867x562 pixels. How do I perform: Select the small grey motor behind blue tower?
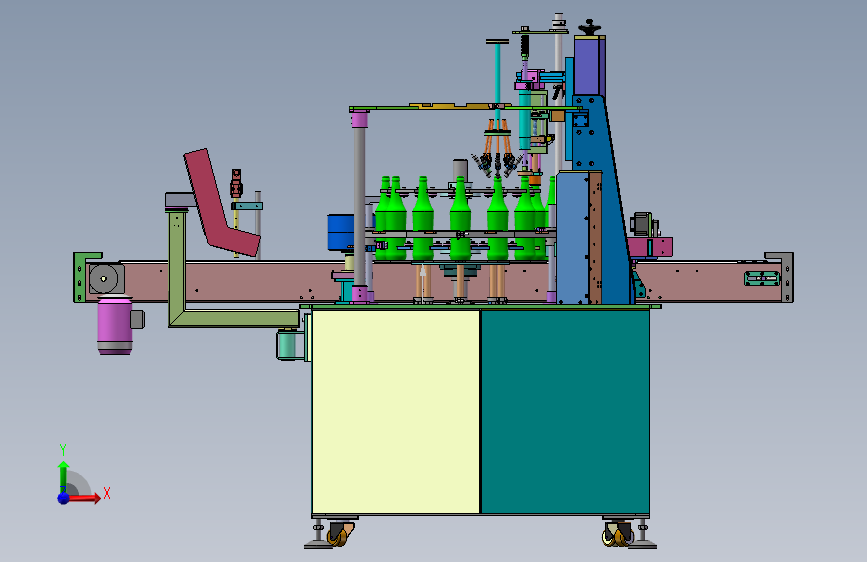point(644,225)
